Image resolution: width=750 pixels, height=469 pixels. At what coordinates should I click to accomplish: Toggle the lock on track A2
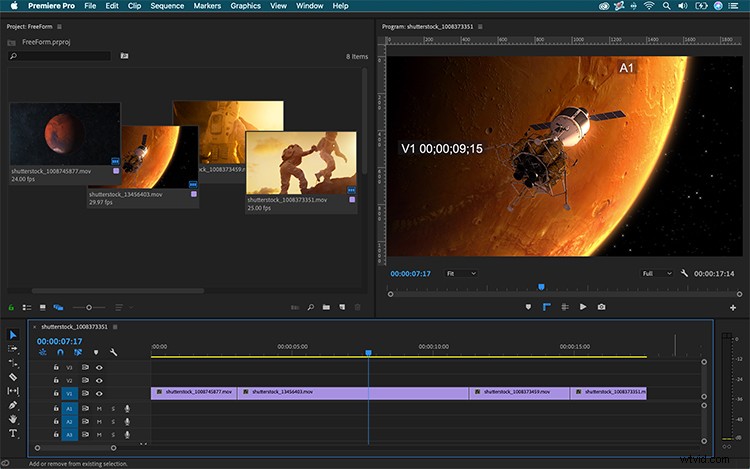[56, 422]
